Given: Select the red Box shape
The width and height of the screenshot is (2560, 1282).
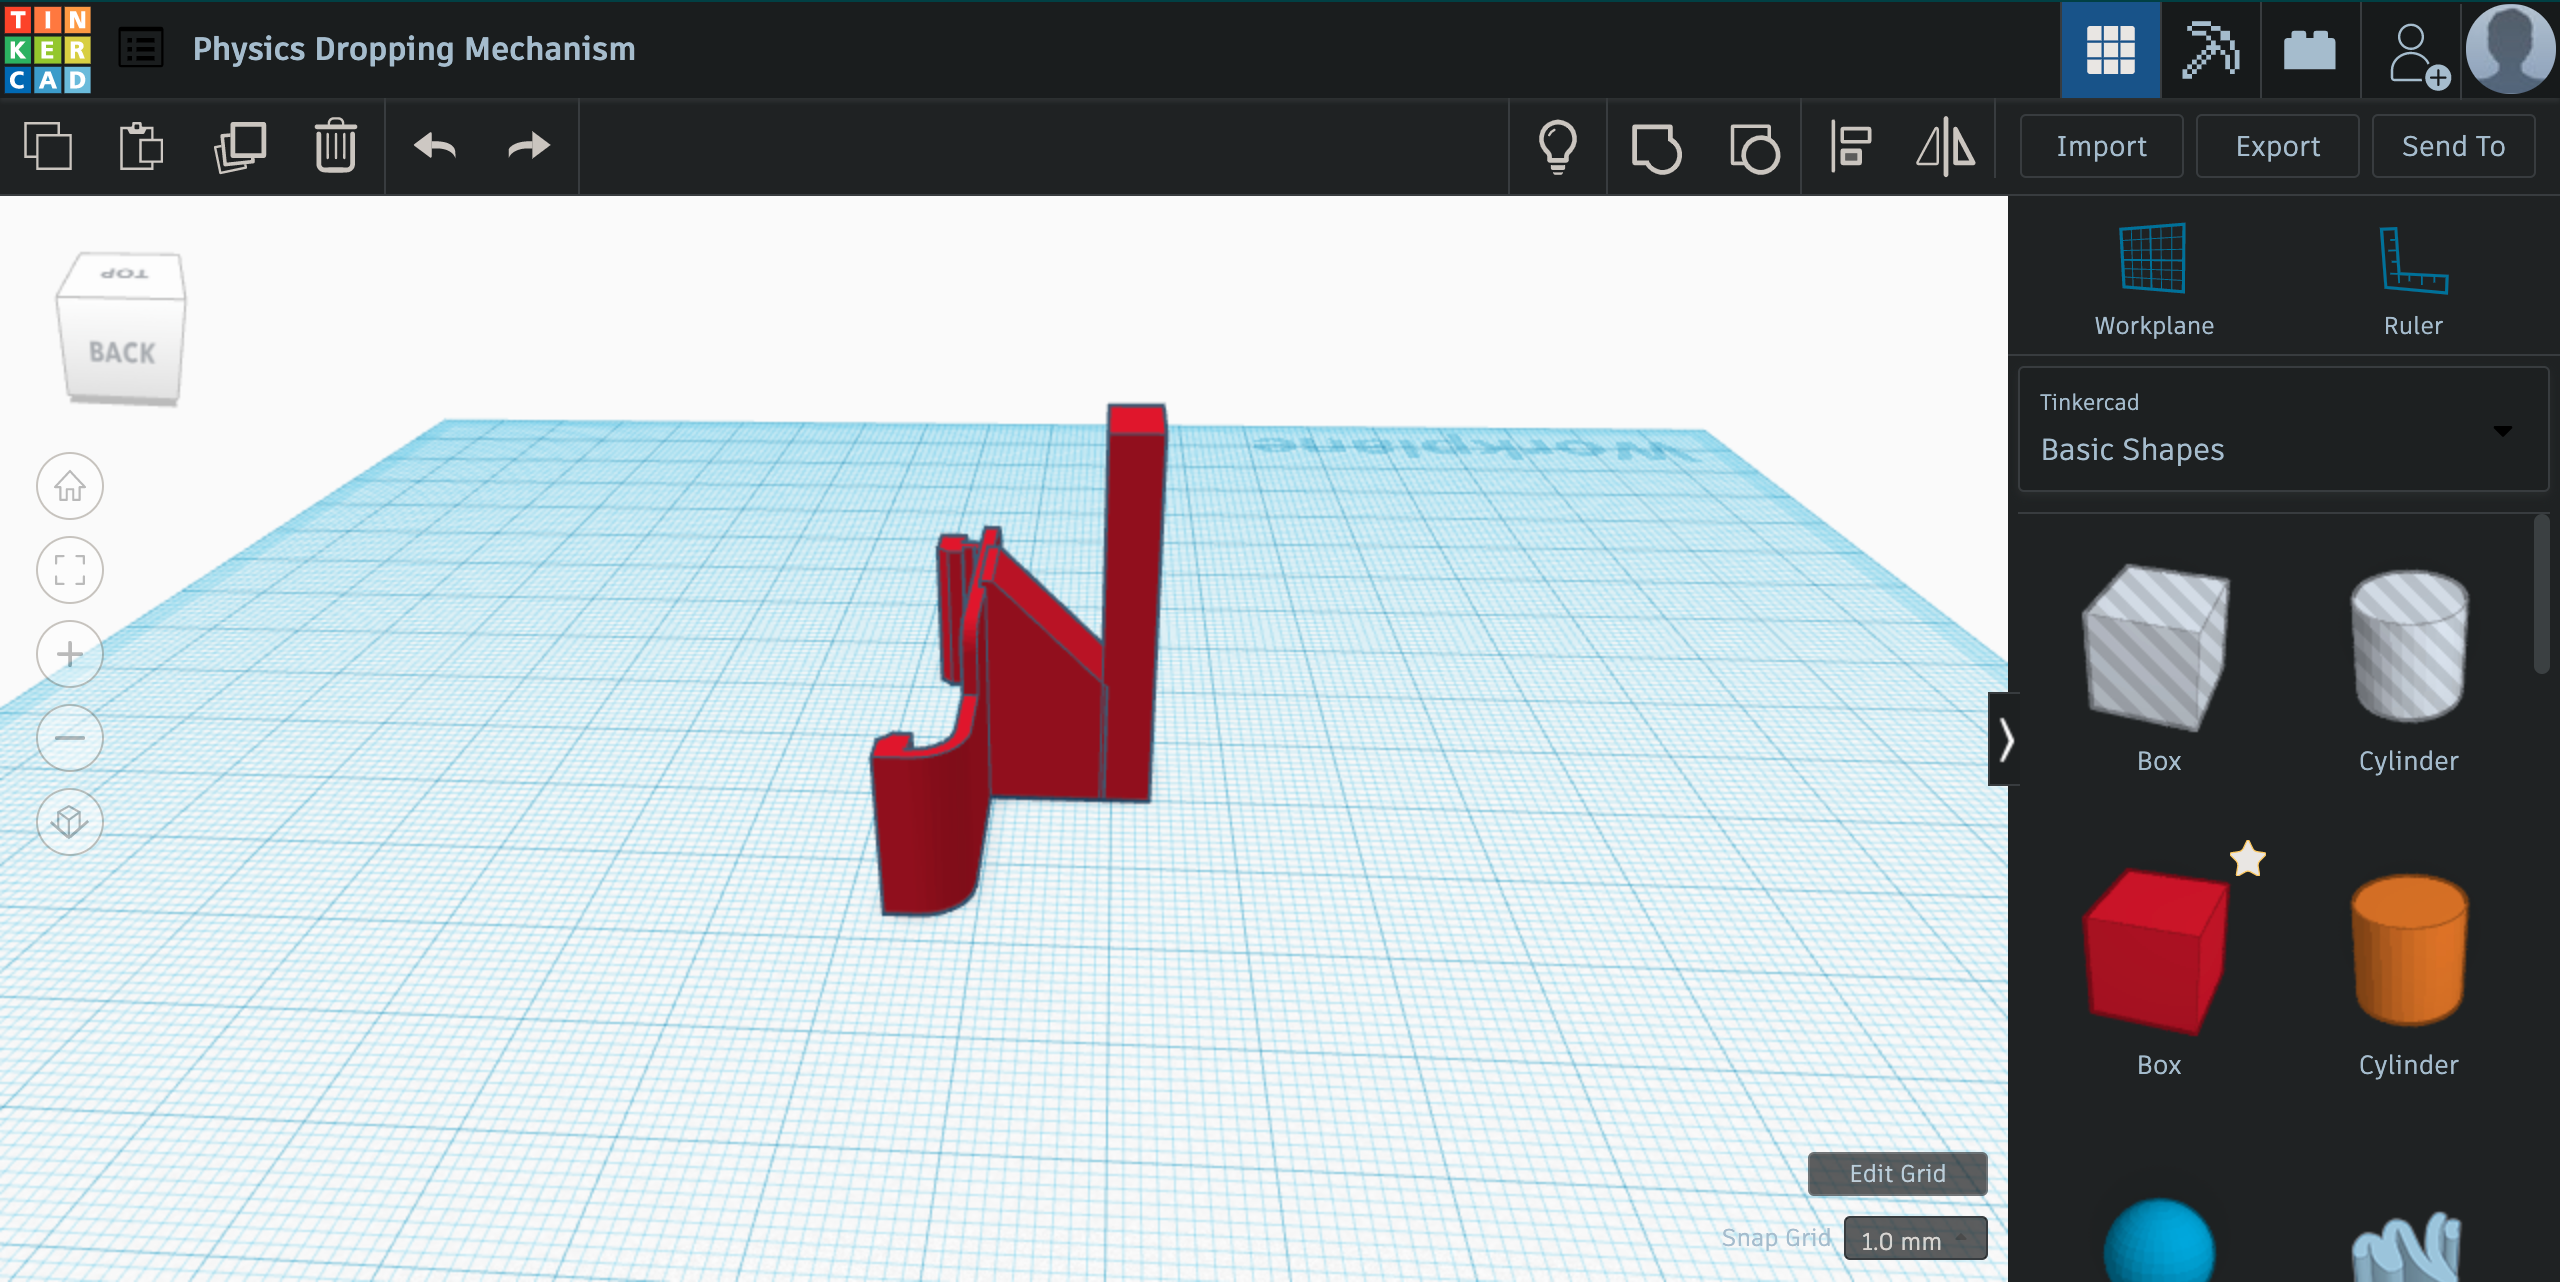Looking at the screenshot, I should [x=2157, y=952].
